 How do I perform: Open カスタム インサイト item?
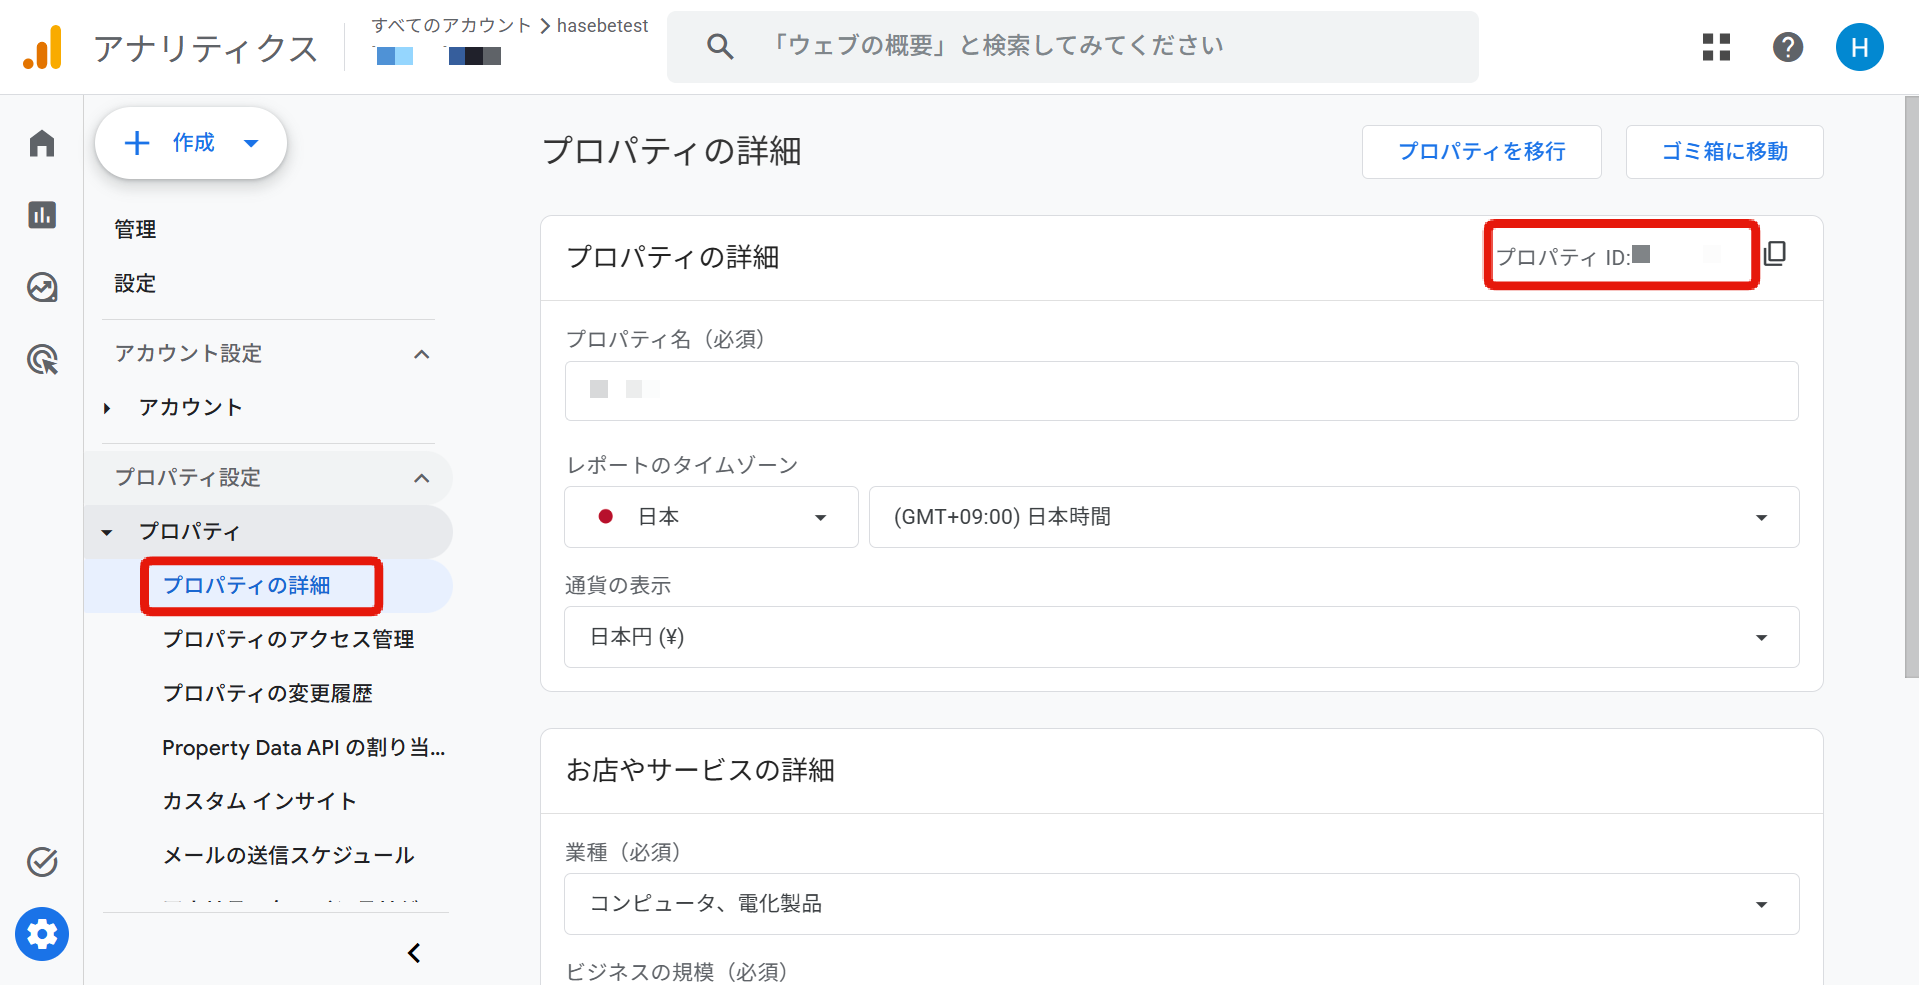click(x=259, y=801)
